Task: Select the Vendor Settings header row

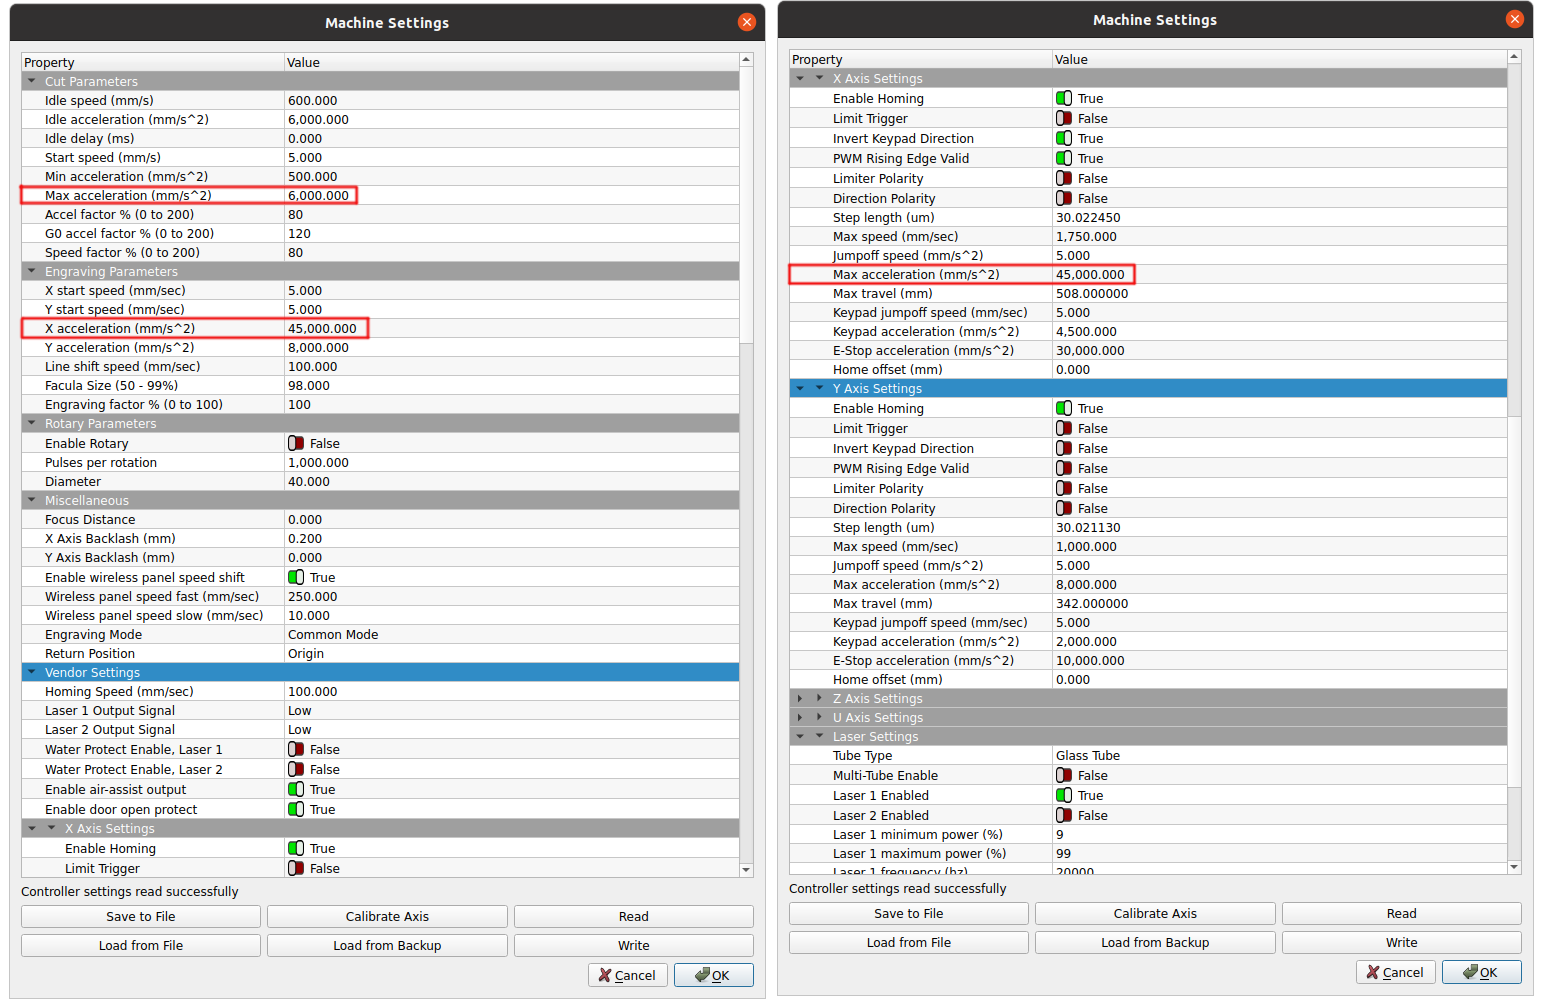Action: [x=92, y=672]
